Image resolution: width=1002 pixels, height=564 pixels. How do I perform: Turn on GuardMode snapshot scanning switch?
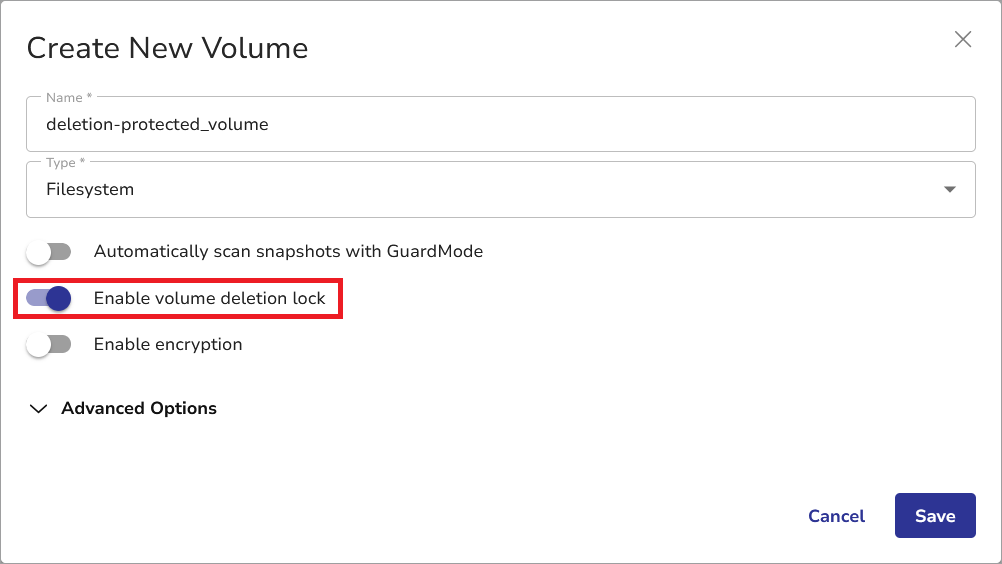(49, 252)
